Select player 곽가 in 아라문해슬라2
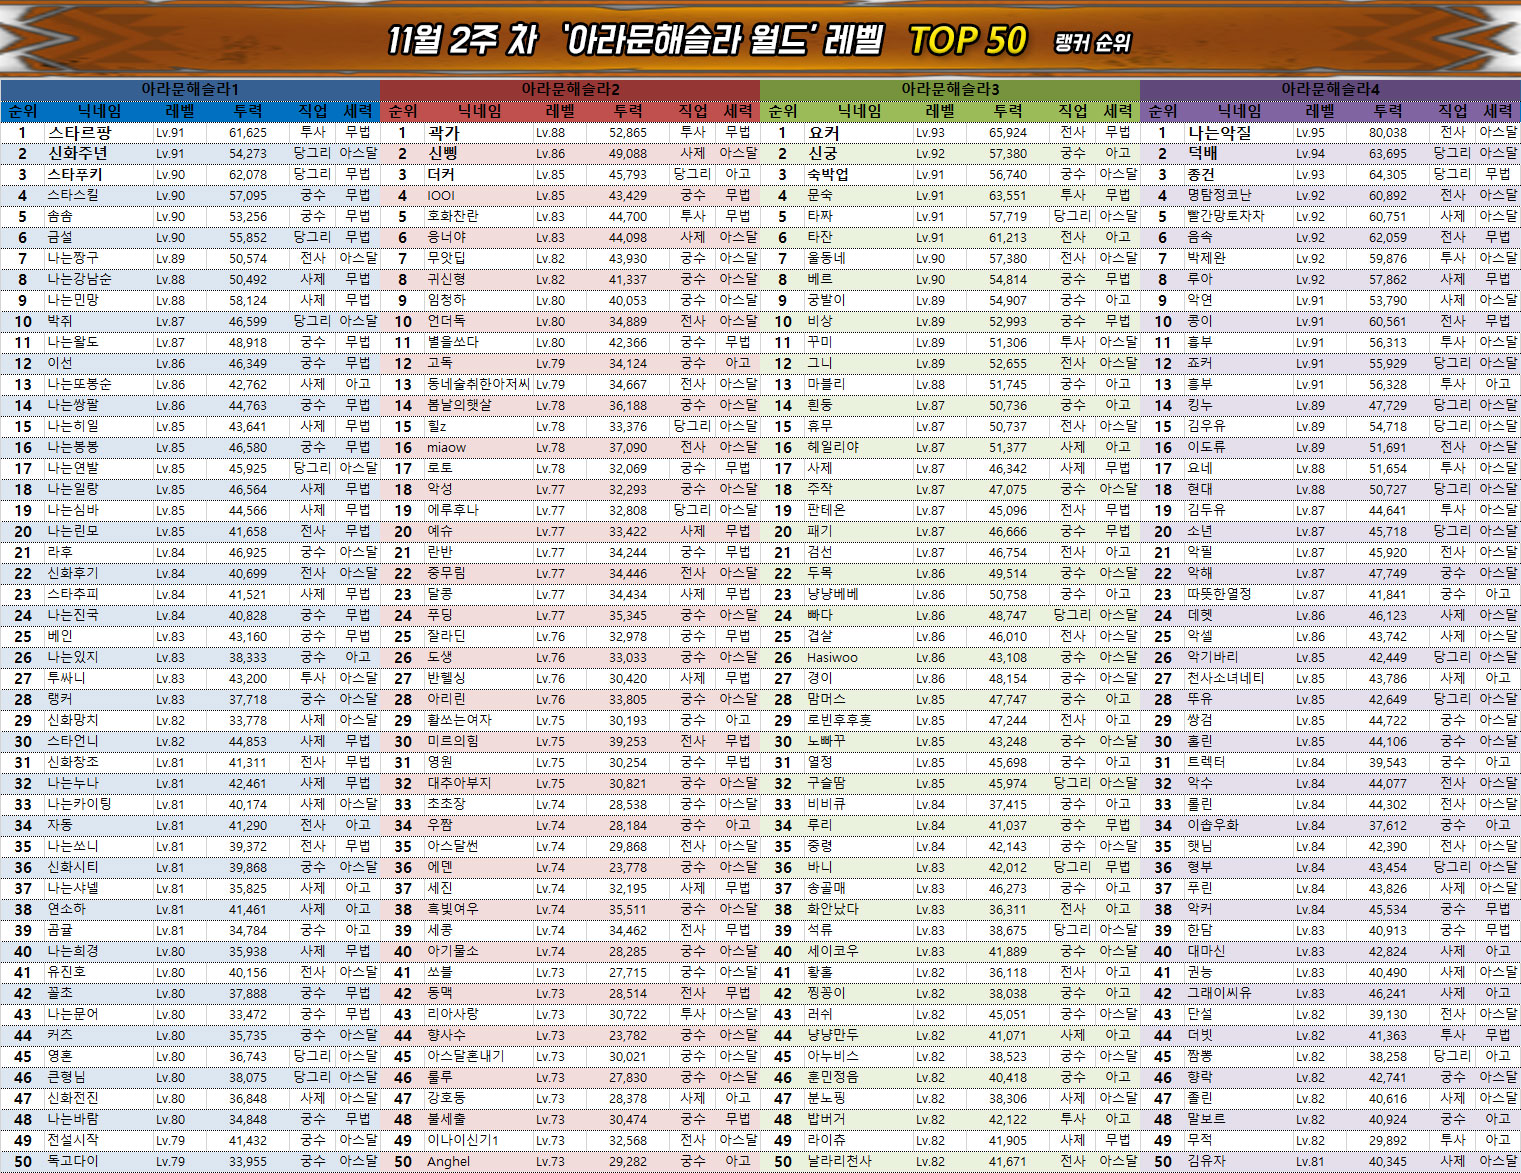Image resolution: width=1521 pixels, height=1173 pixels. 443,132
